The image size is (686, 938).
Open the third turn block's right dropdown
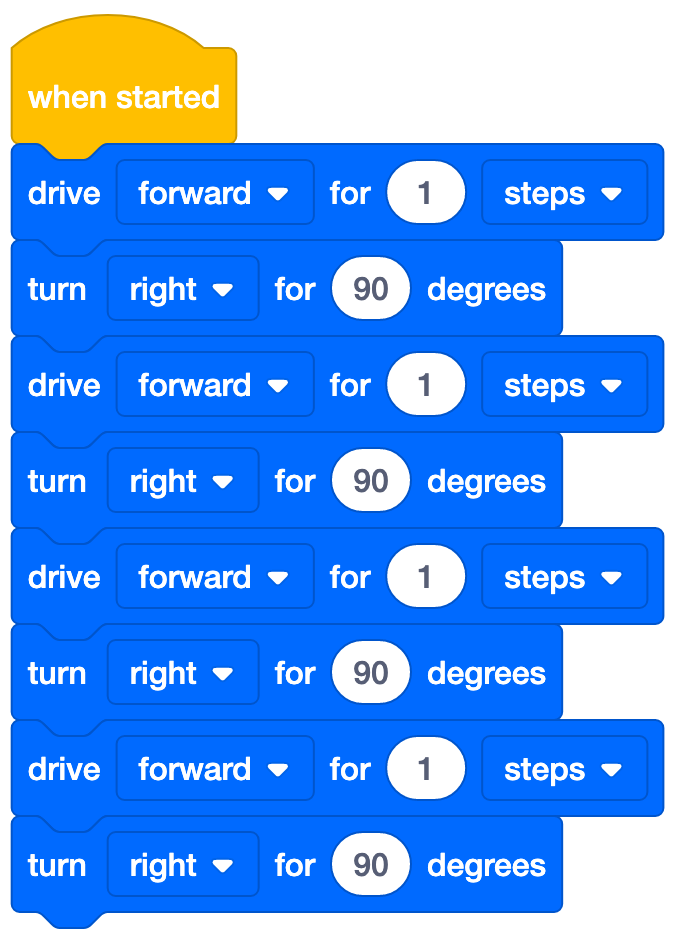click(x=182, y=672)
